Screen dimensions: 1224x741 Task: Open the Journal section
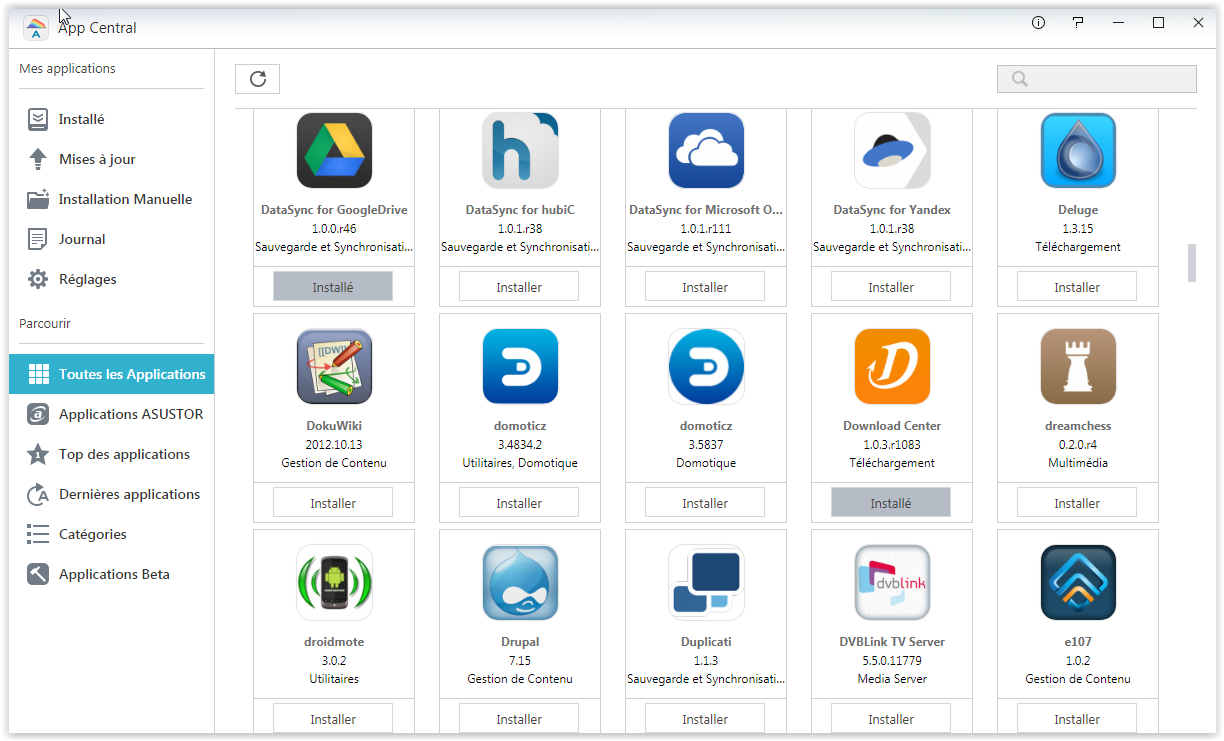point(111,239)
